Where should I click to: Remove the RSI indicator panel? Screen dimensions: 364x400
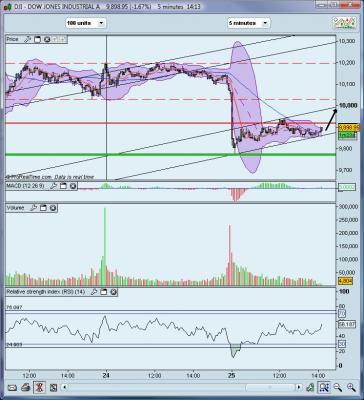click(x=113, y=292)
